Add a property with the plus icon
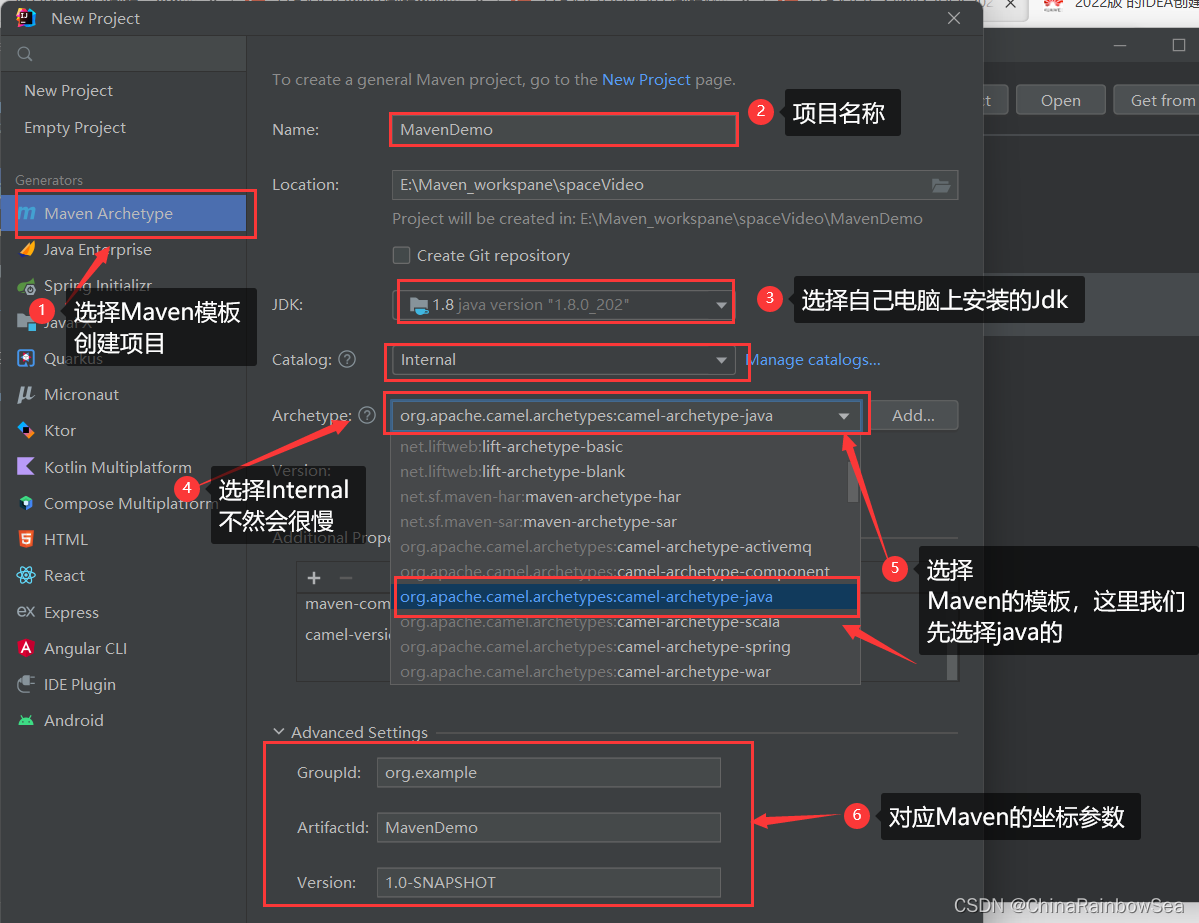 (x=314, y=578)
